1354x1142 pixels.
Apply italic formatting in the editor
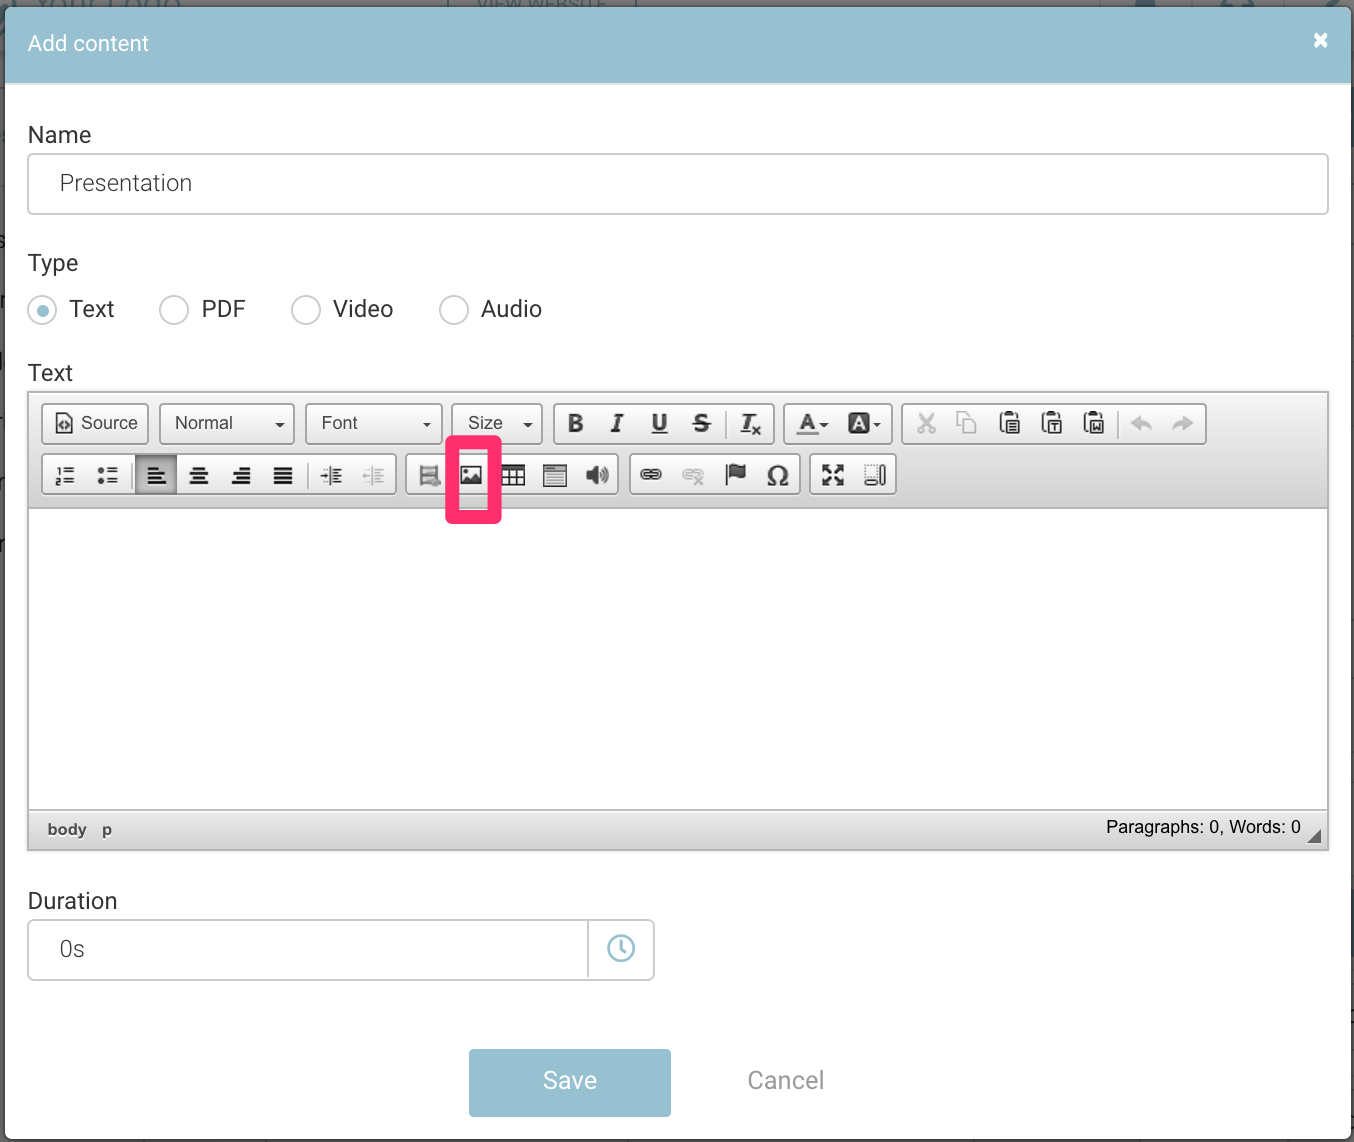[x=617, y=423]
